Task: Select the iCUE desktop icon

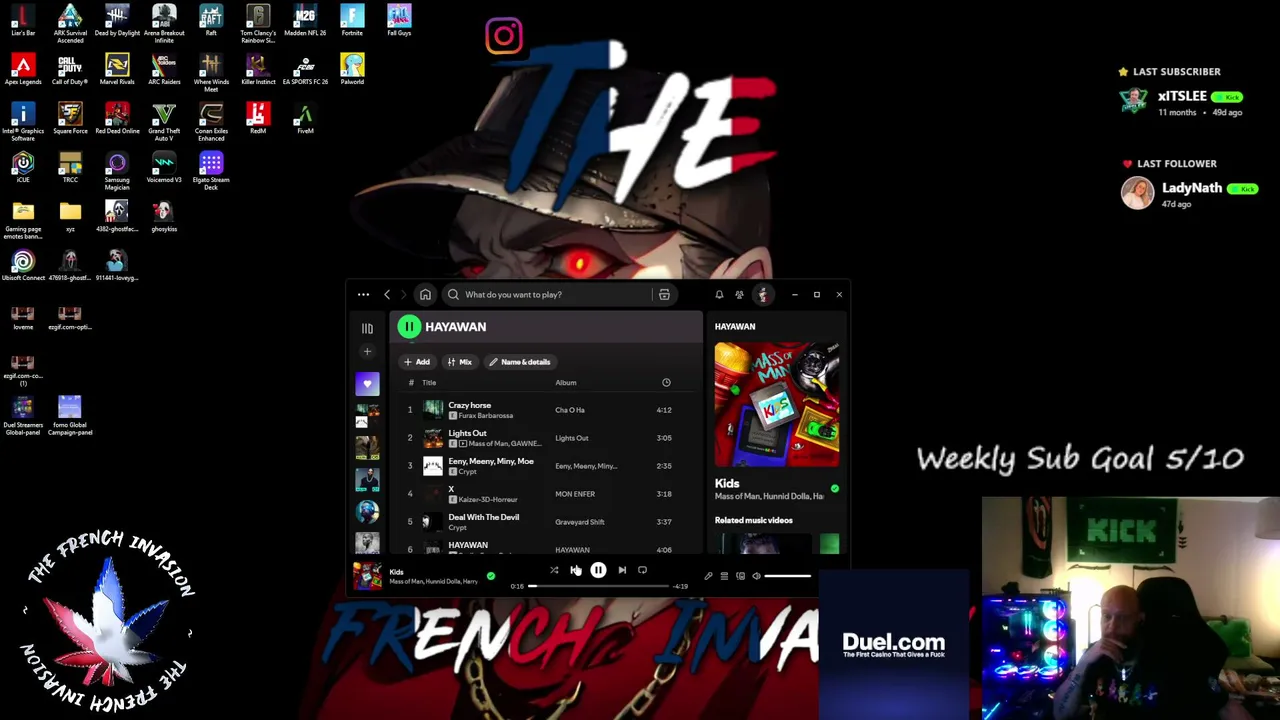Action: [23, 167]
